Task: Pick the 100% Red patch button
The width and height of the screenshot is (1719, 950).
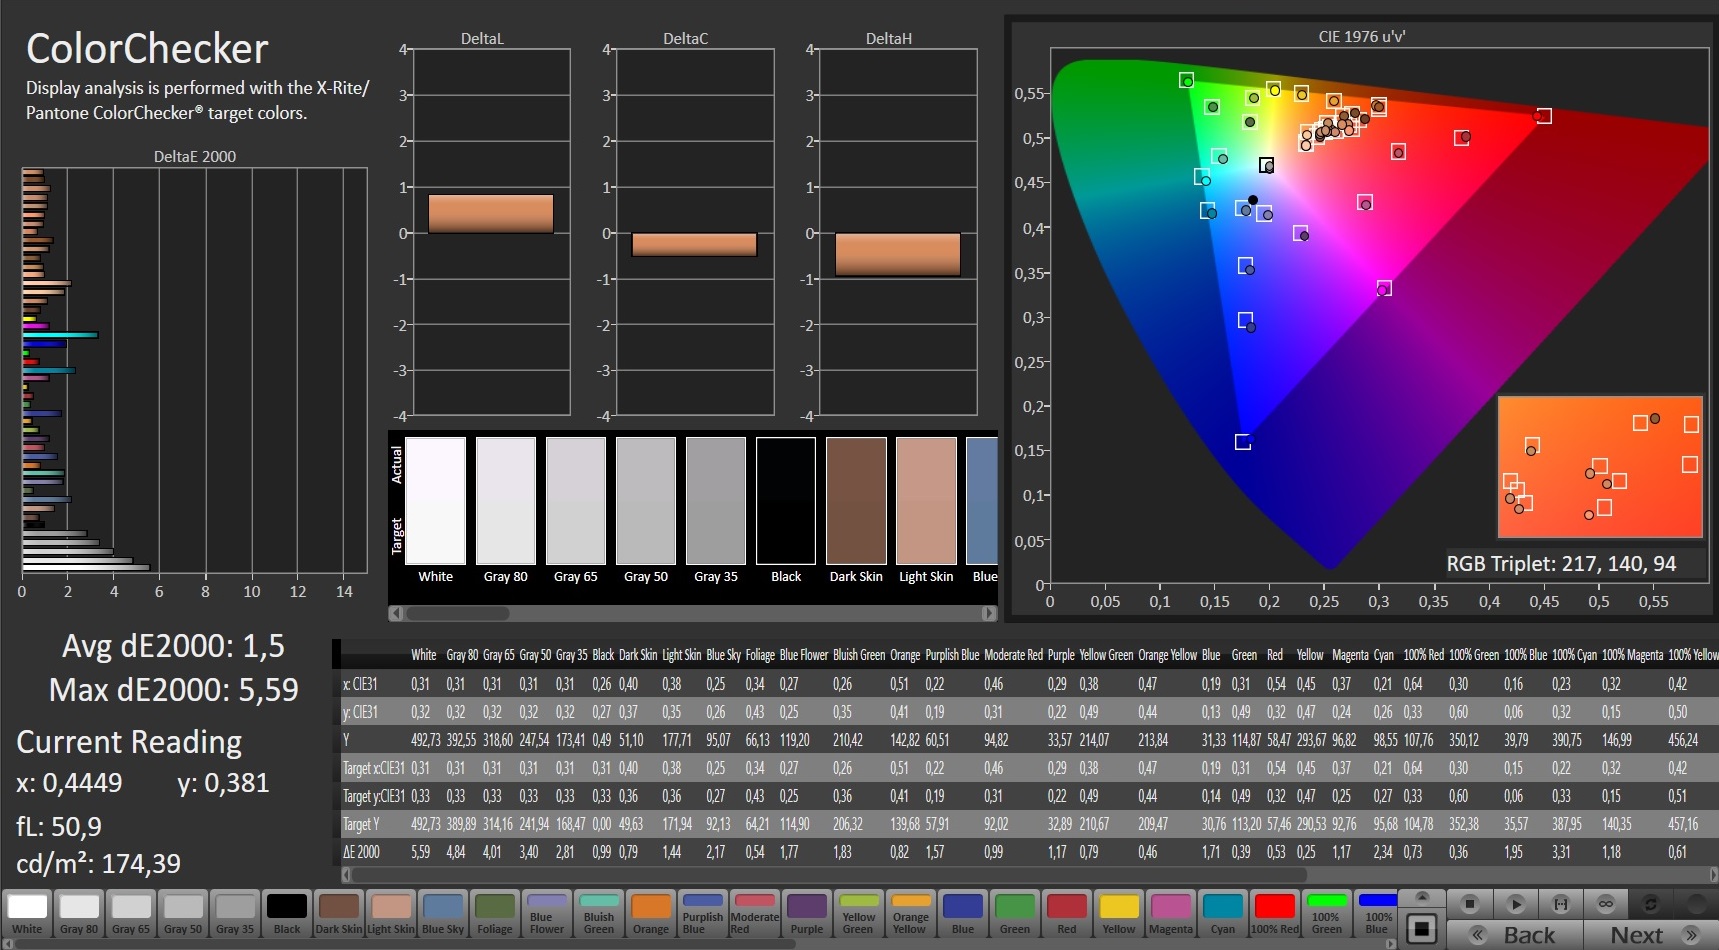Action: click(x=1275, y=914)
